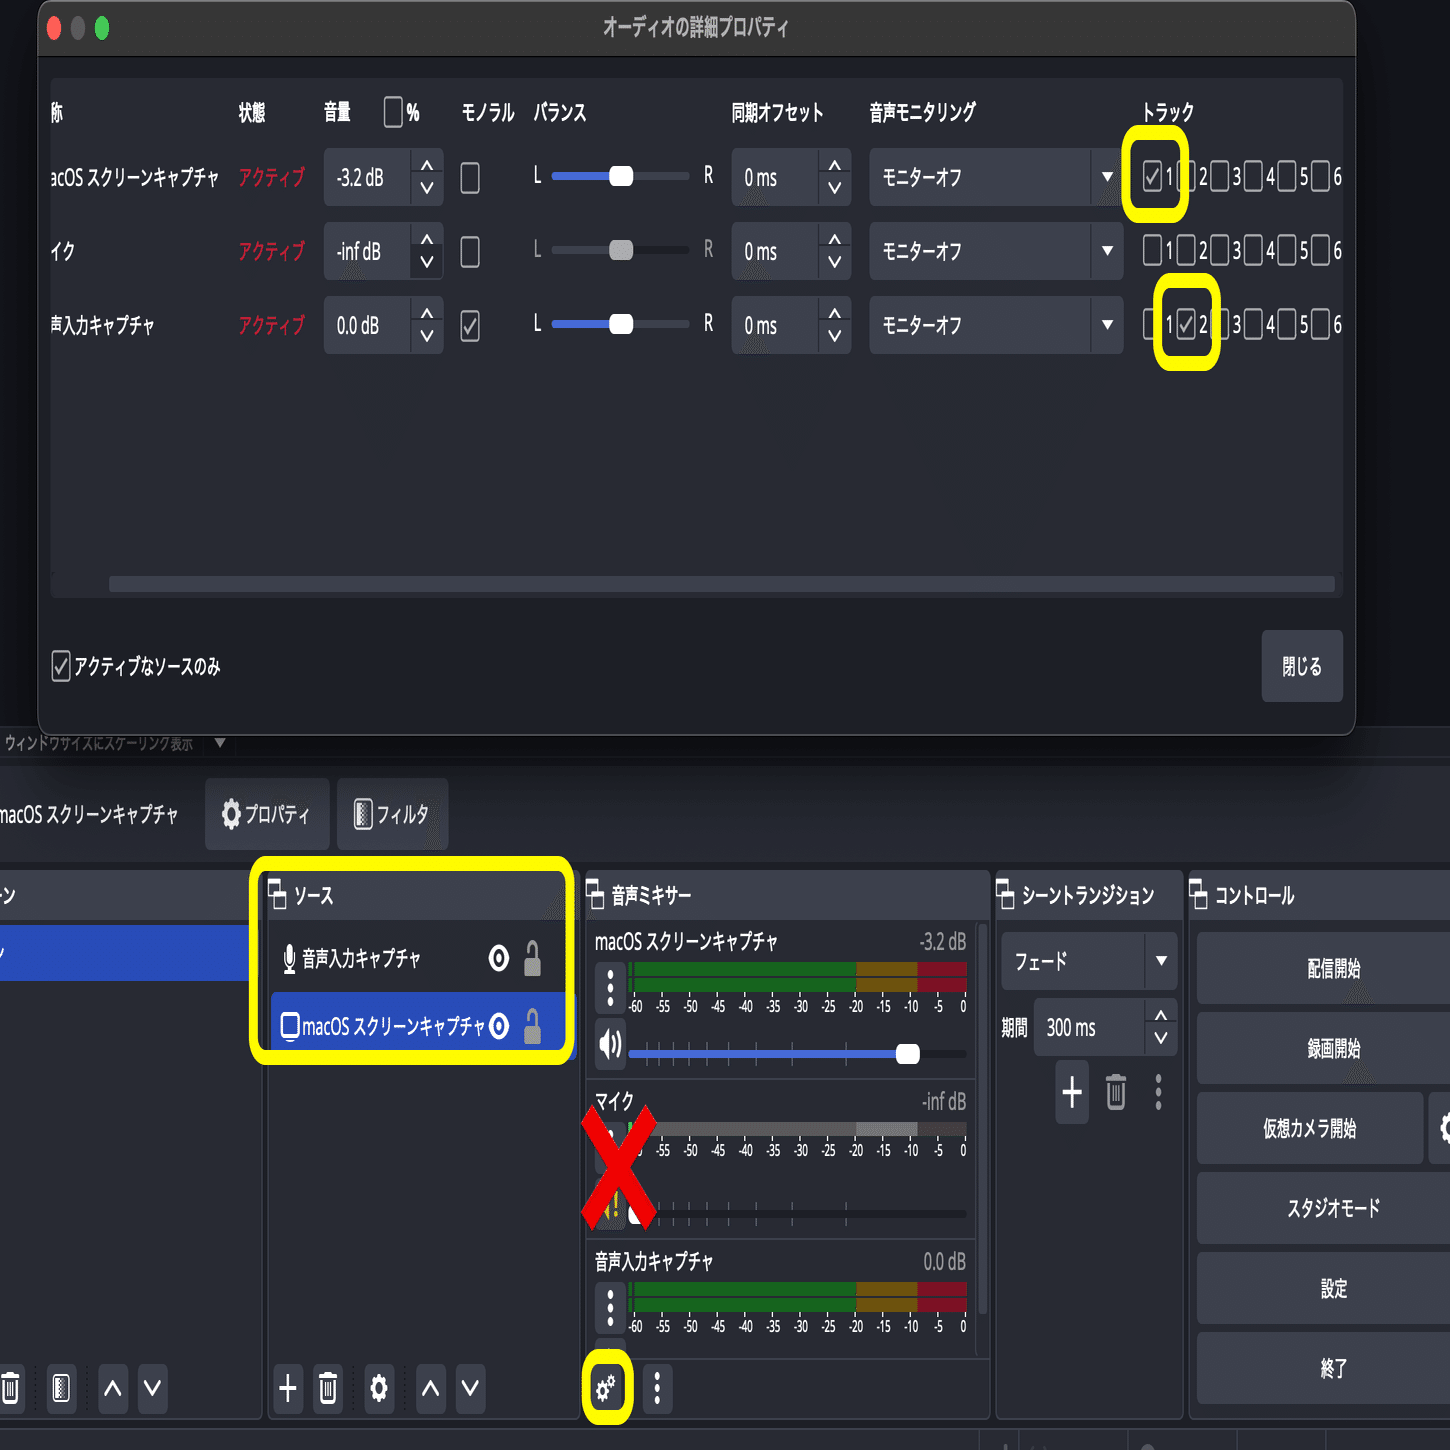Open monitoring dropdown for macOS スクリーンキャプチャ

[x=996, y=178]
